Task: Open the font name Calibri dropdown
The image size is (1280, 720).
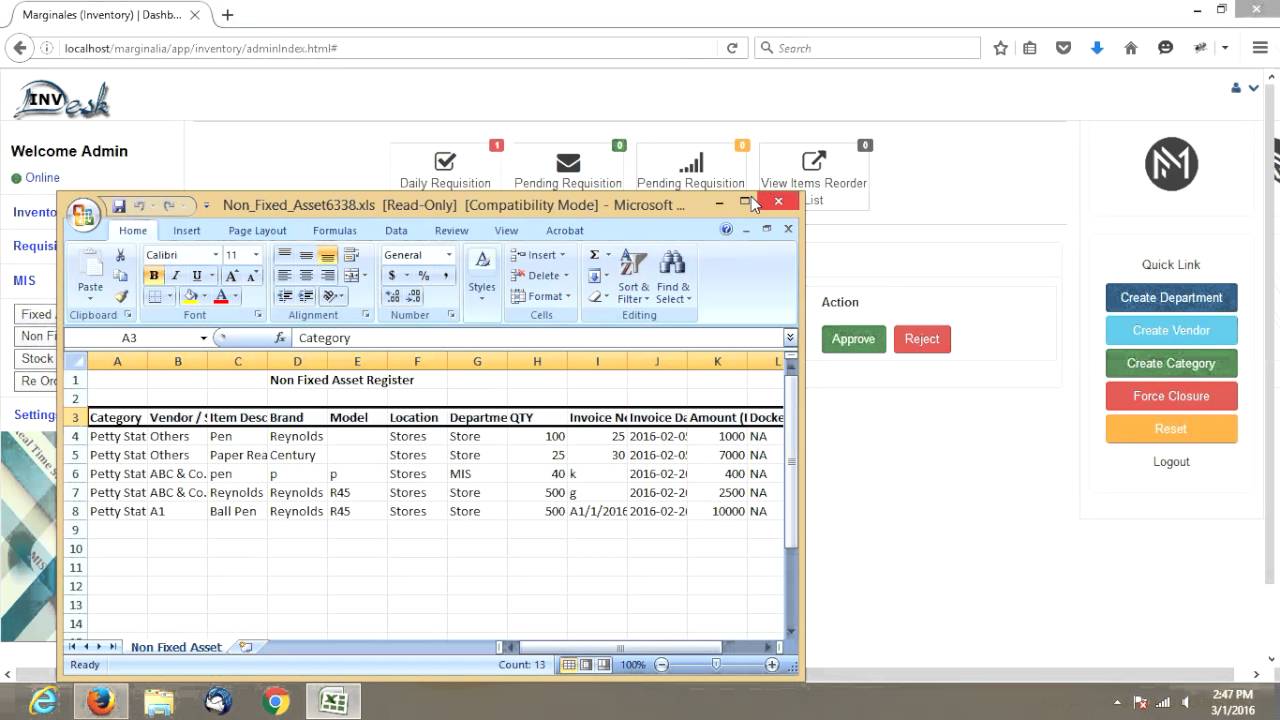Action: click(214, 255)
